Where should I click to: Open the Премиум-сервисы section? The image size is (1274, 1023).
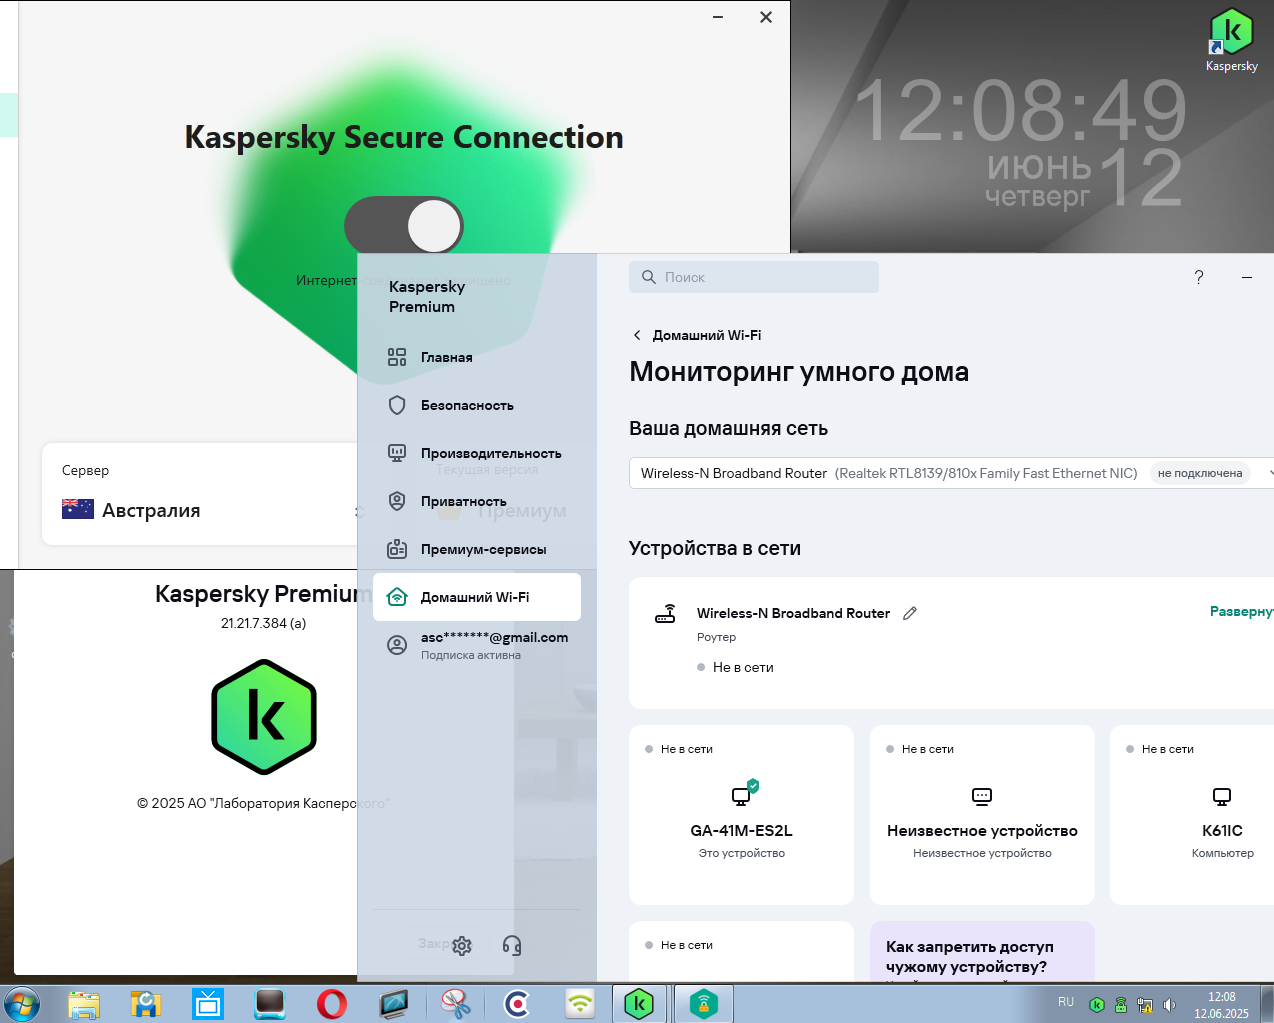tap(477, 549)
